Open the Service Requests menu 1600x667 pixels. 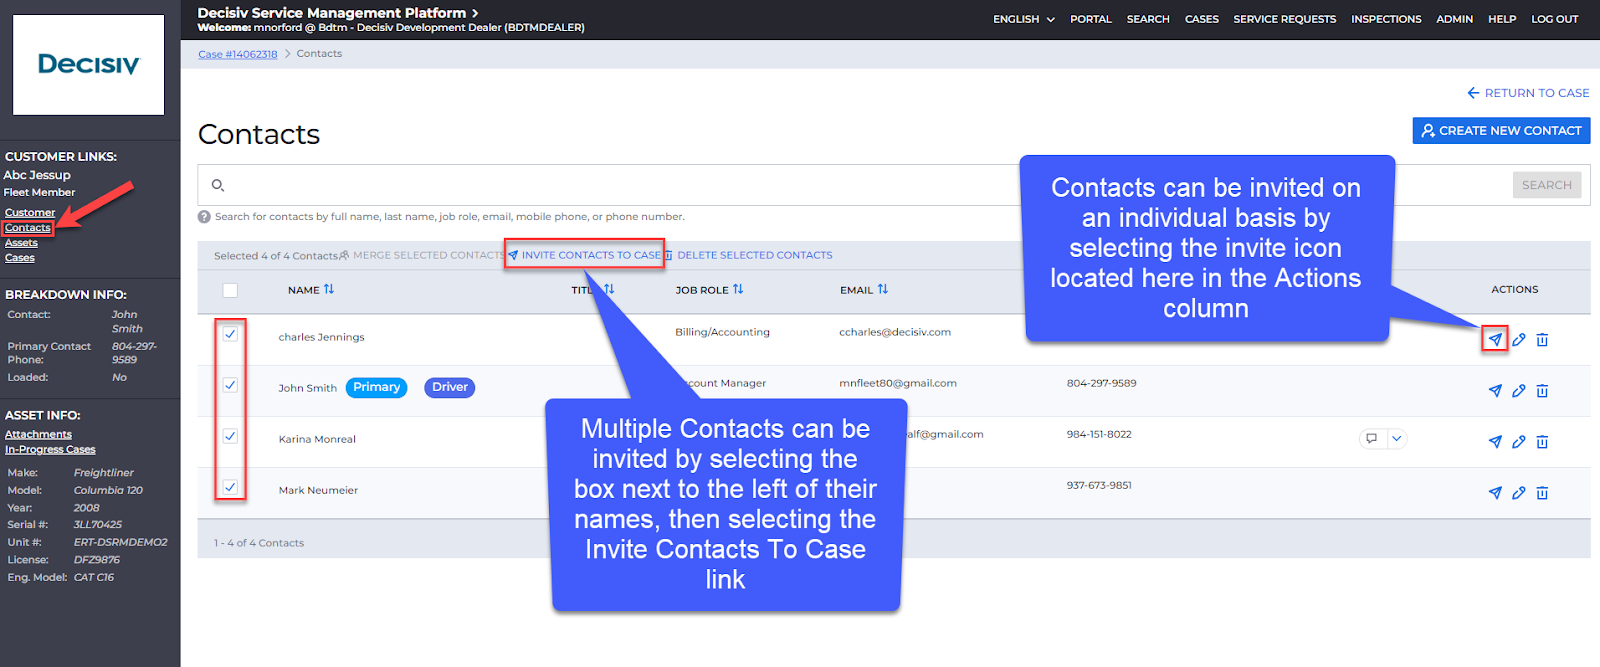click(x=1284, y=19)
